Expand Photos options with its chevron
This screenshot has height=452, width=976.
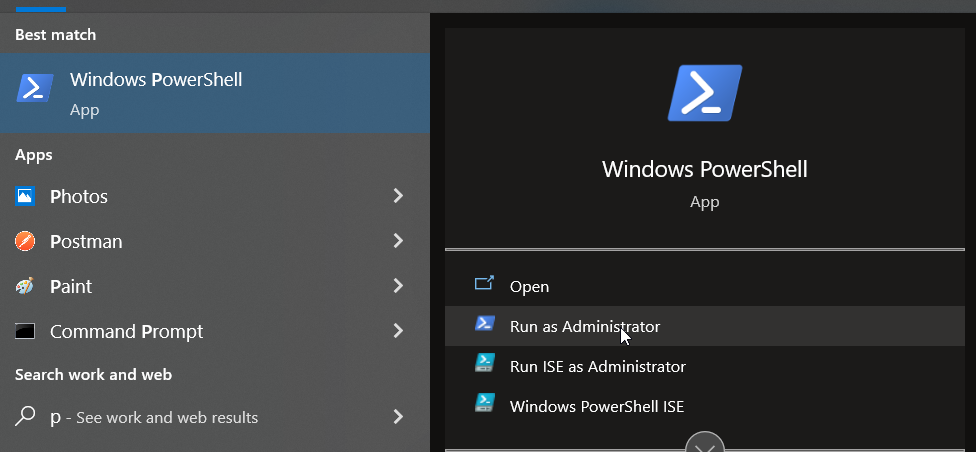(398, 196)
